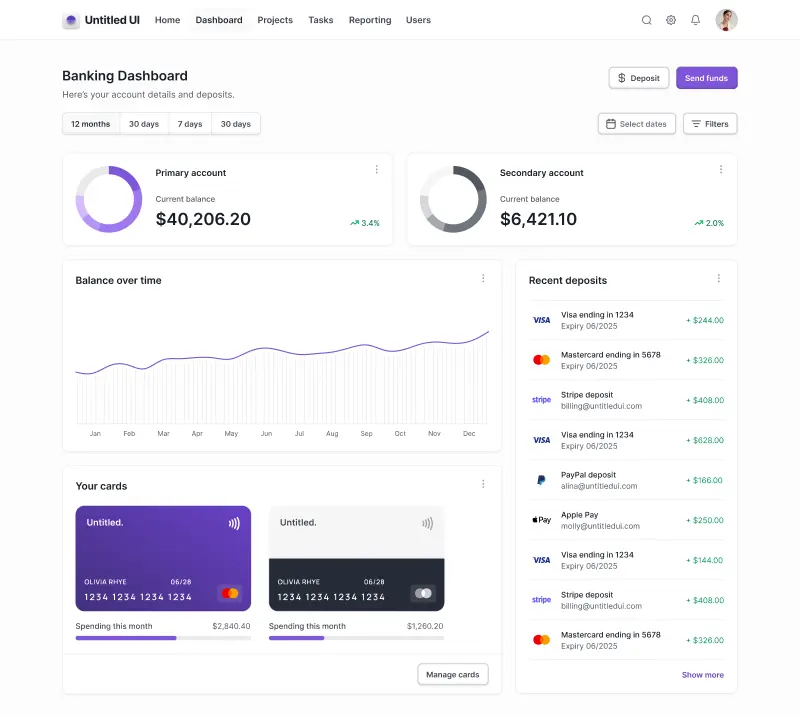Open the notifications bell icon
The width and height of the screenshot is (800, 717).
(x=695, y=19)
